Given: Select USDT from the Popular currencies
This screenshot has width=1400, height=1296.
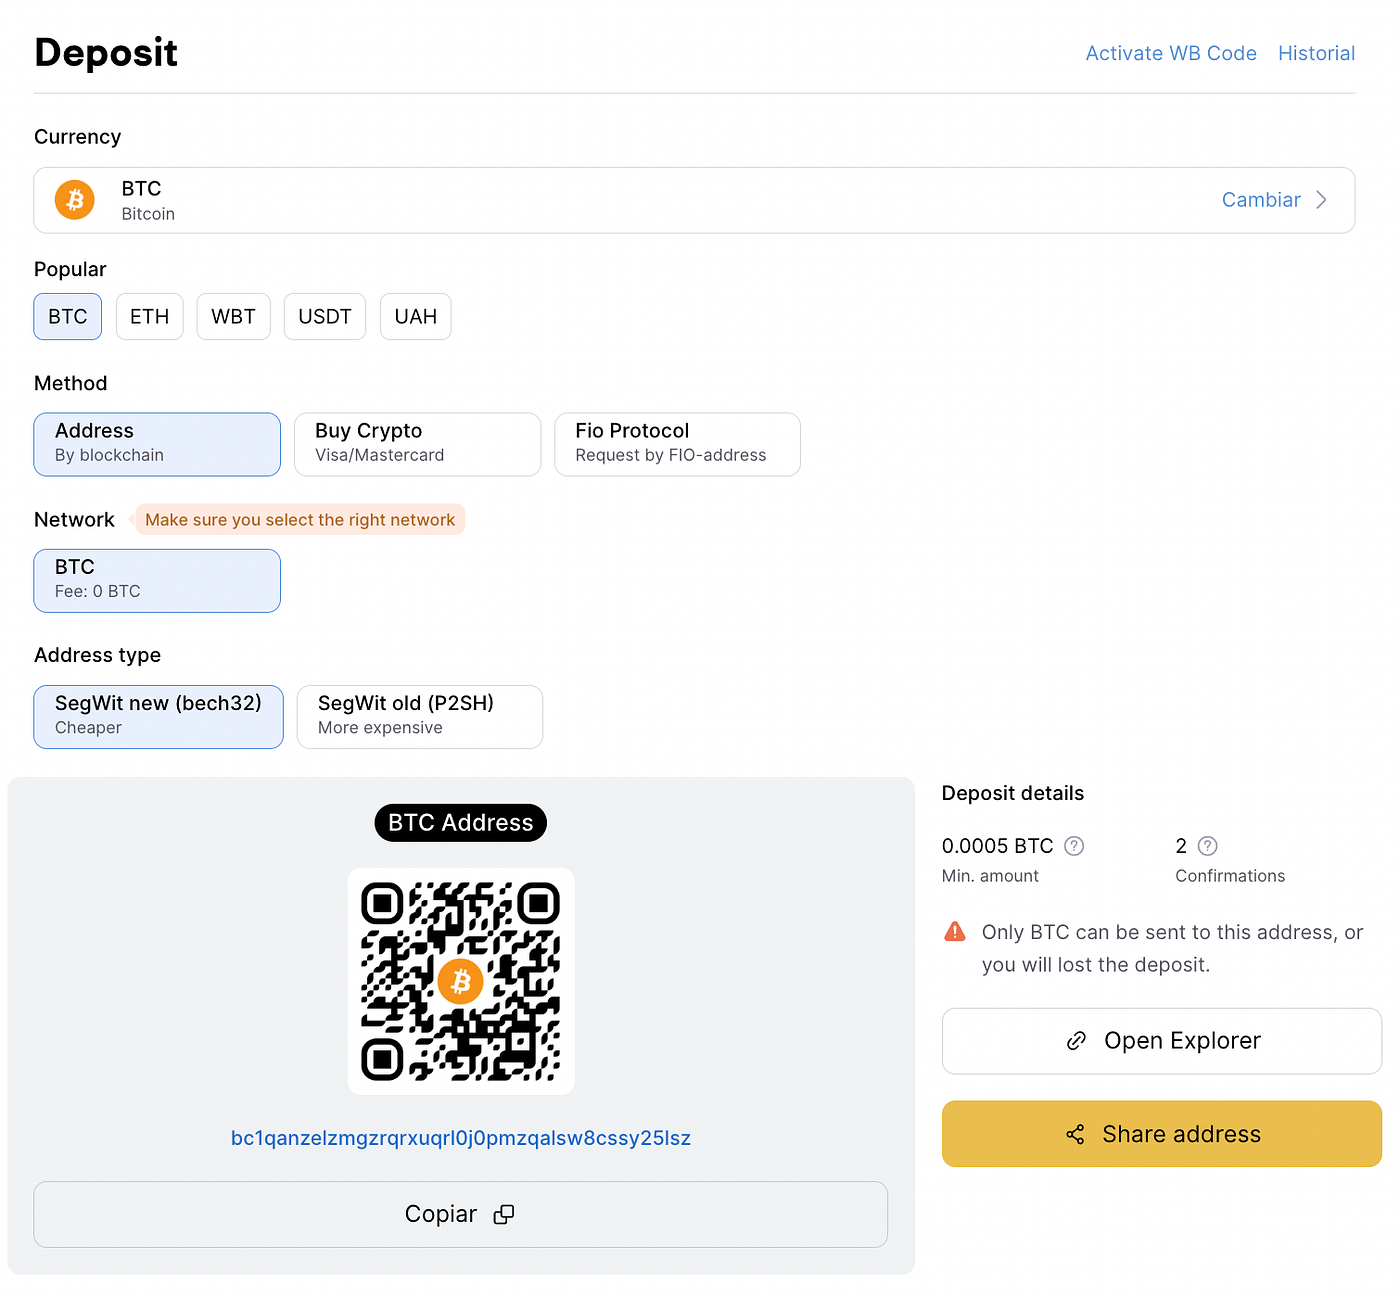Looking at the screenshot, I should [x=324, y=316].
